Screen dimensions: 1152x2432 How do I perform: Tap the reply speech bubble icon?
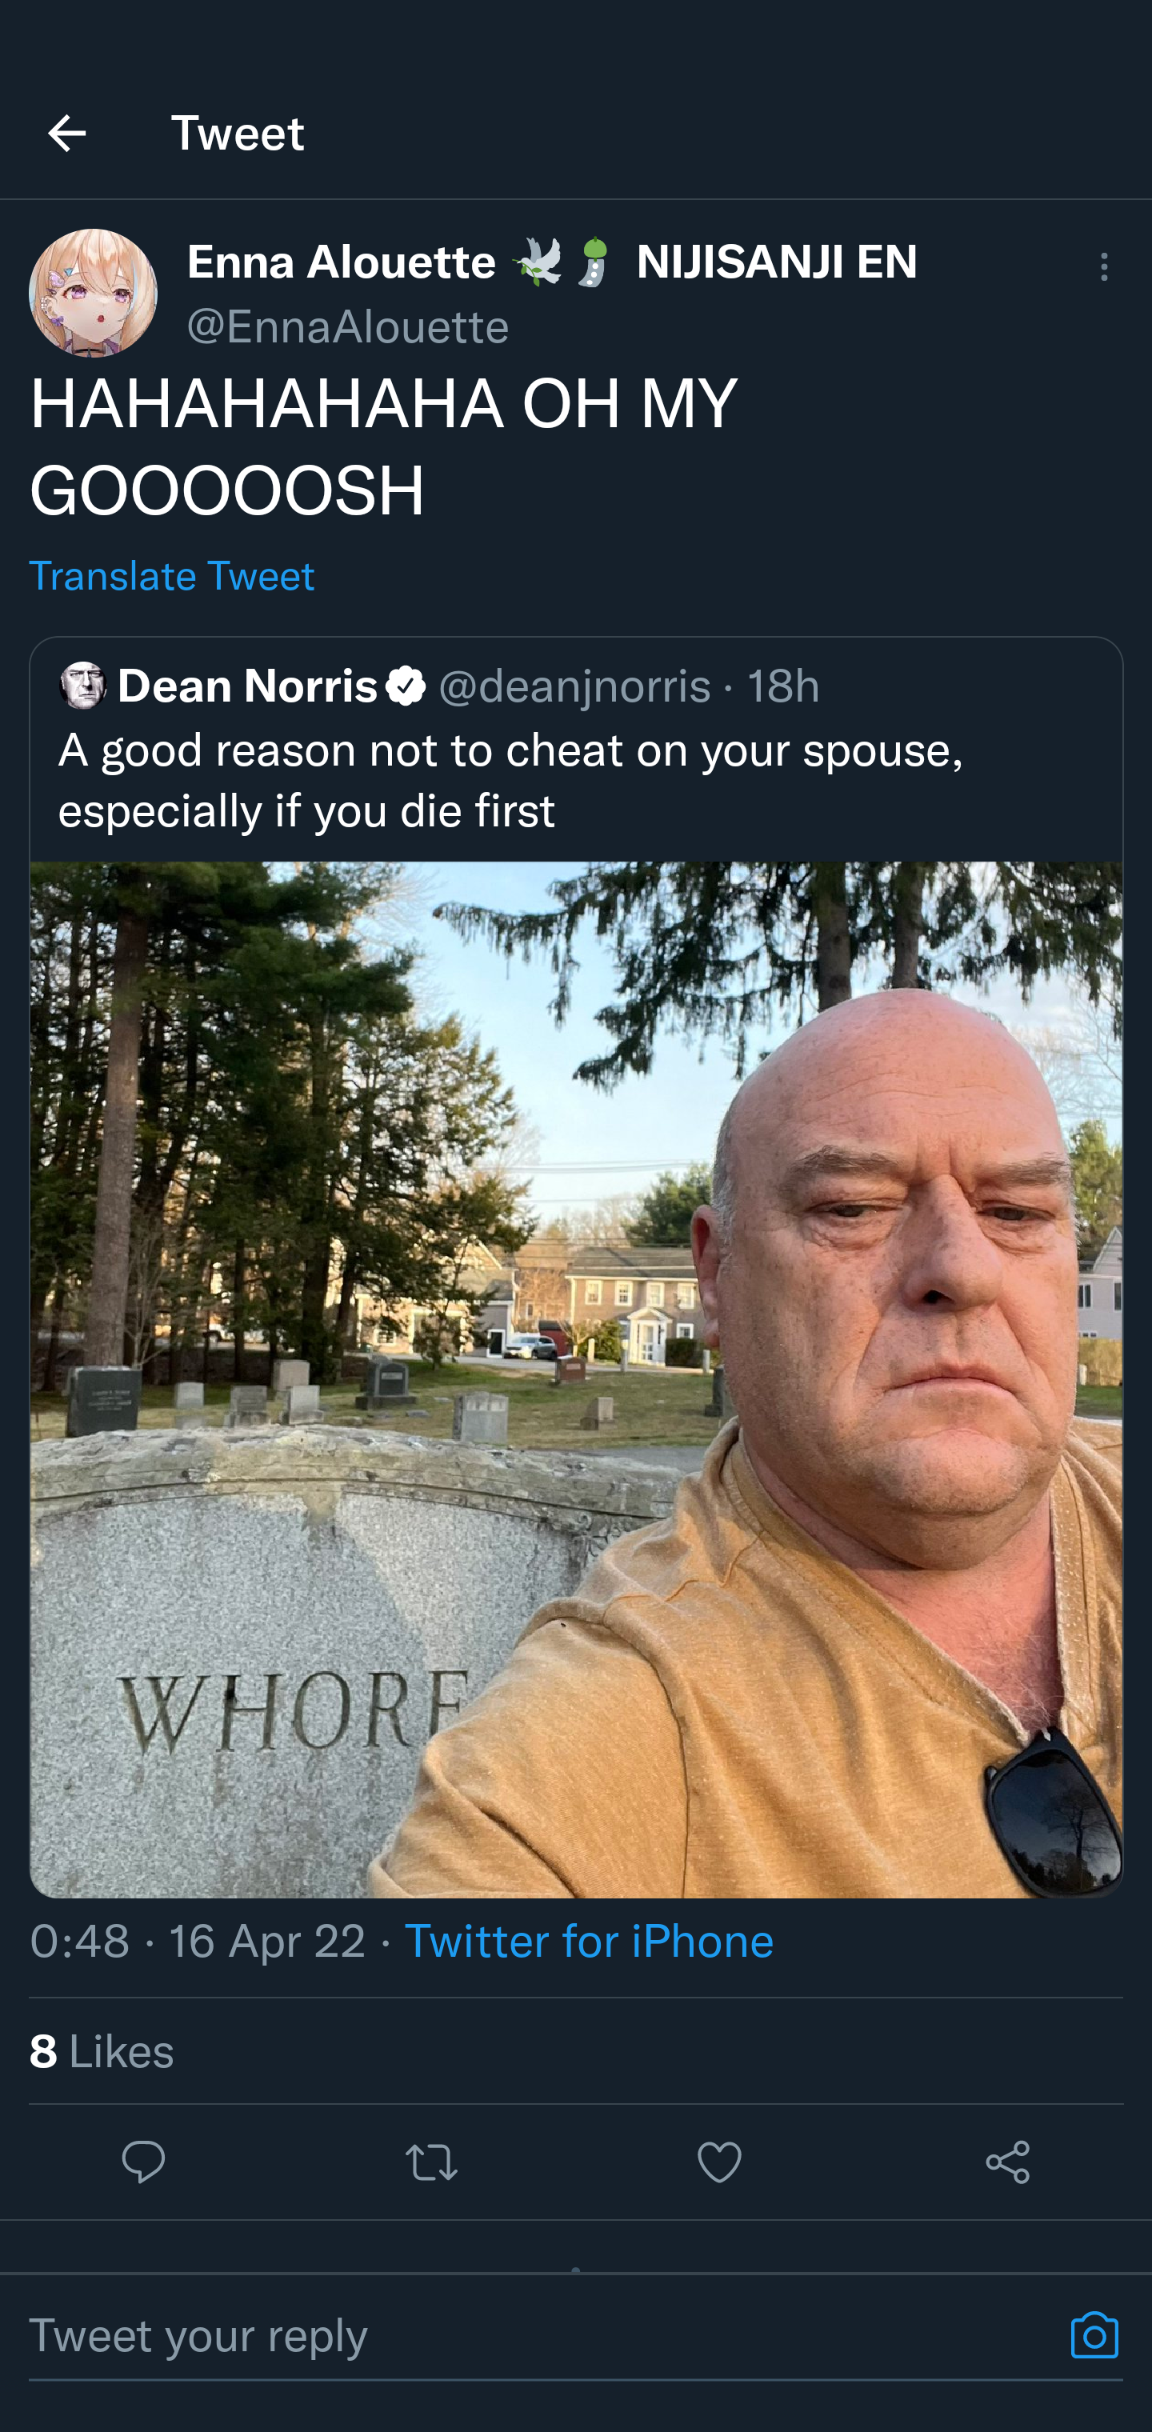(x=143, y=2162)
